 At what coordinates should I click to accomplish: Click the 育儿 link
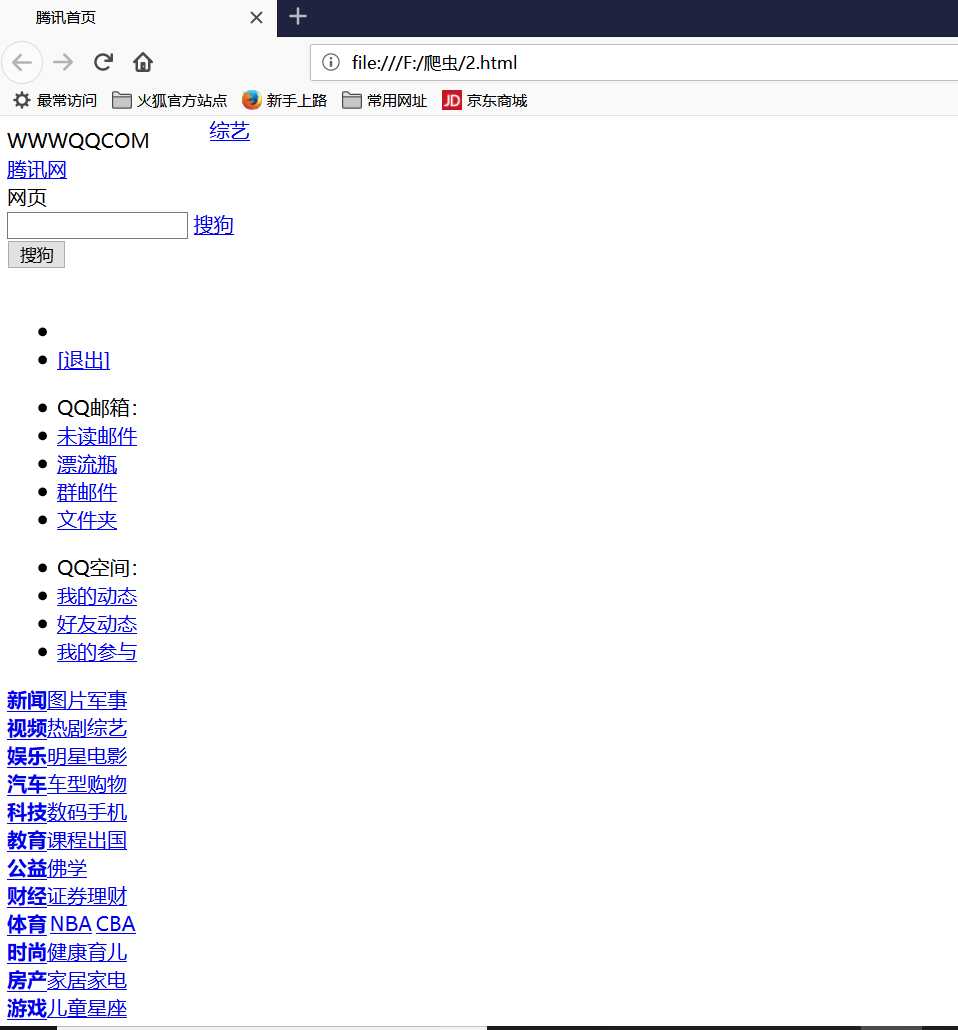click(107, 952)
